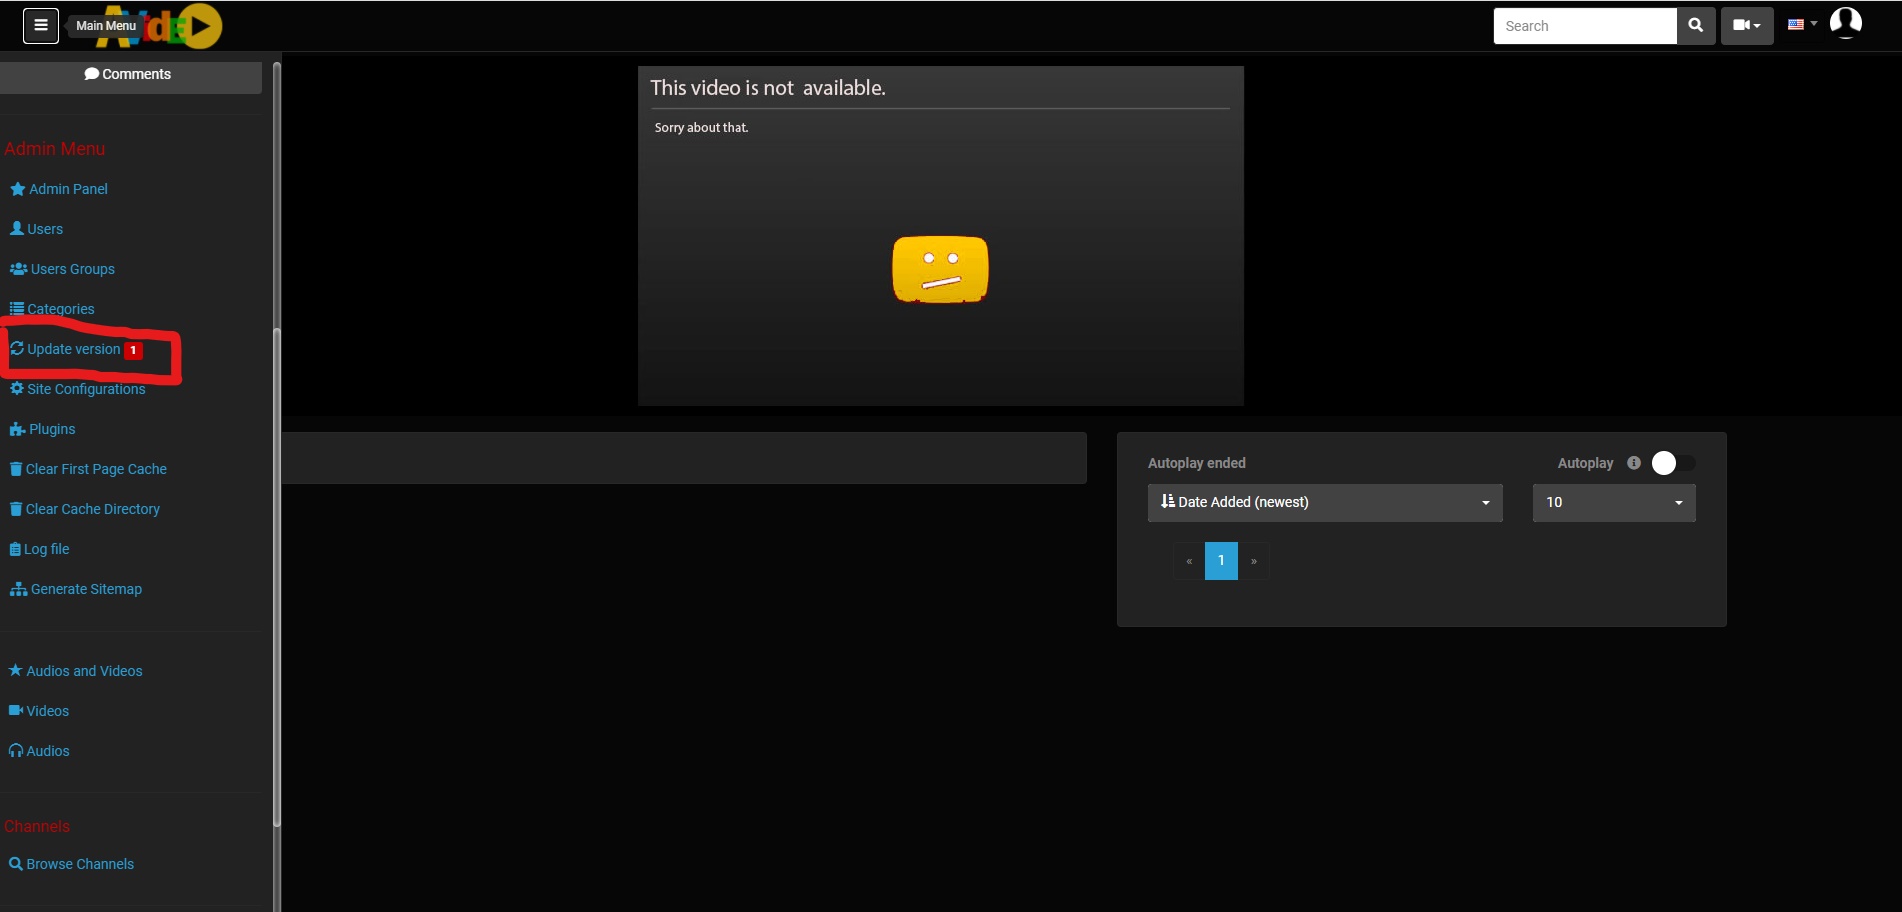The width and height of the screenshot is (1902, 912).
Task: Open the language flag selector
Action: tap(1802, 24)
